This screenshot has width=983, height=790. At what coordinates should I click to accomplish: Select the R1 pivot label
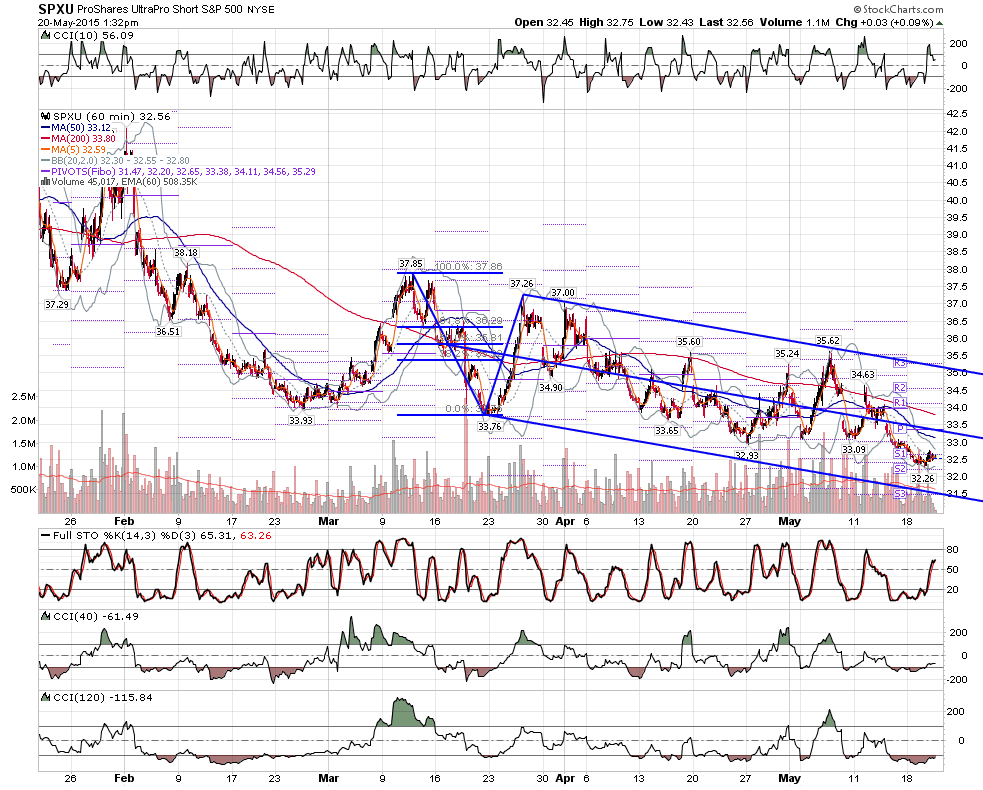pos(900,403)
